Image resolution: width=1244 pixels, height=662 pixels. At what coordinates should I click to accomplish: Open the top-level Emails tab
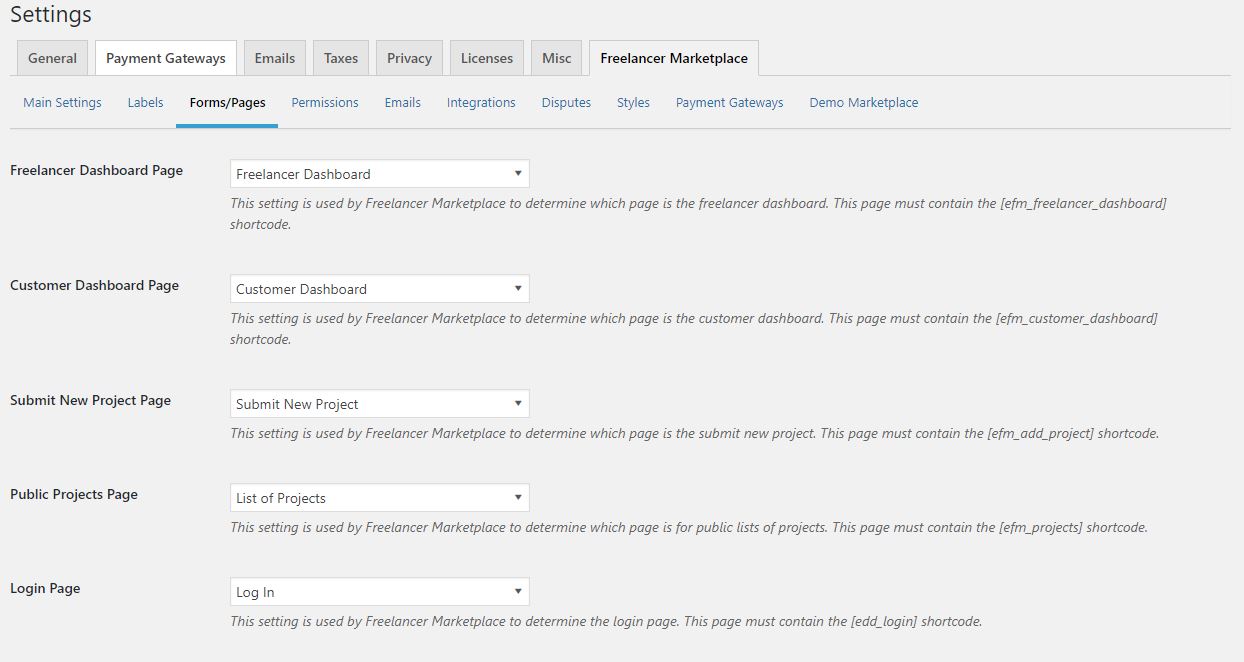275,58
